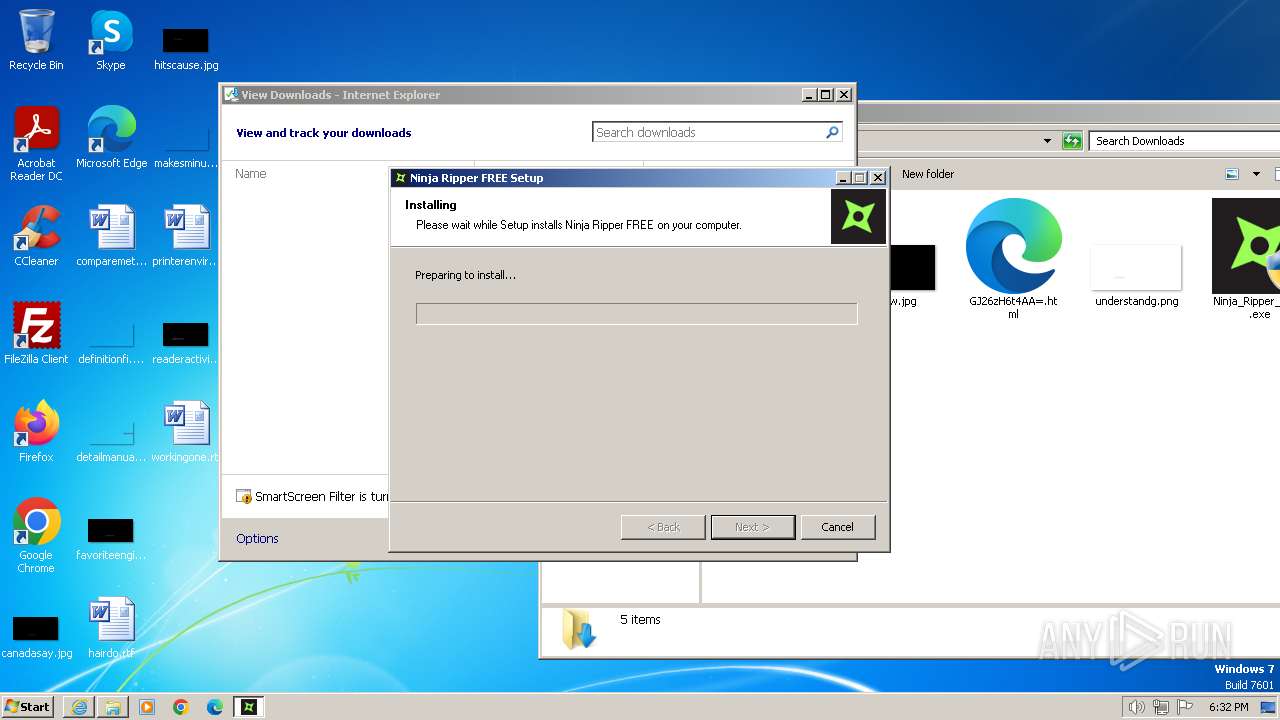Click the disabled Back button in Setup
Screen dimensions: 1280x720
coord(663,527)
